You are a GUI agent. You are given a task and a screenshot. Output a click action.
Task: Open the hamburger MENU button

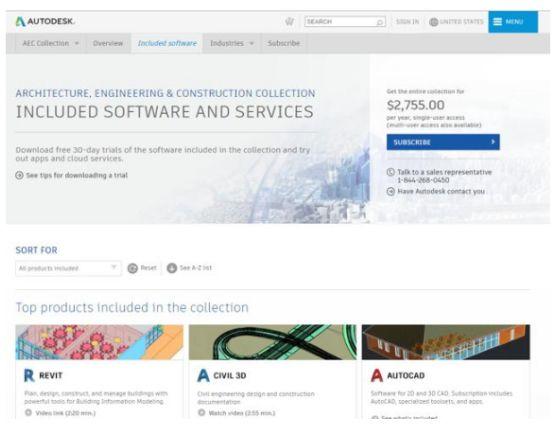point(513,22)
